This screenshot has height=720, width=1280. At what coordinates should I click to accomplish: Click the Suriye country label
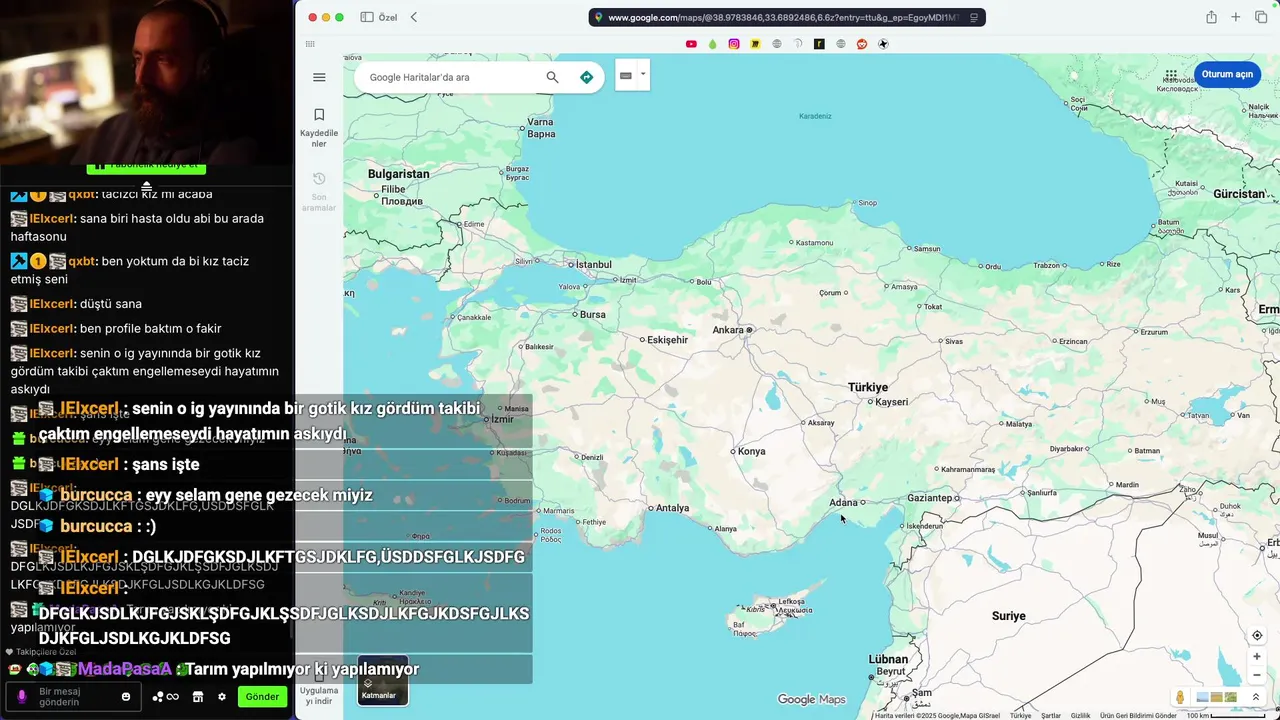click(1009, 616)
